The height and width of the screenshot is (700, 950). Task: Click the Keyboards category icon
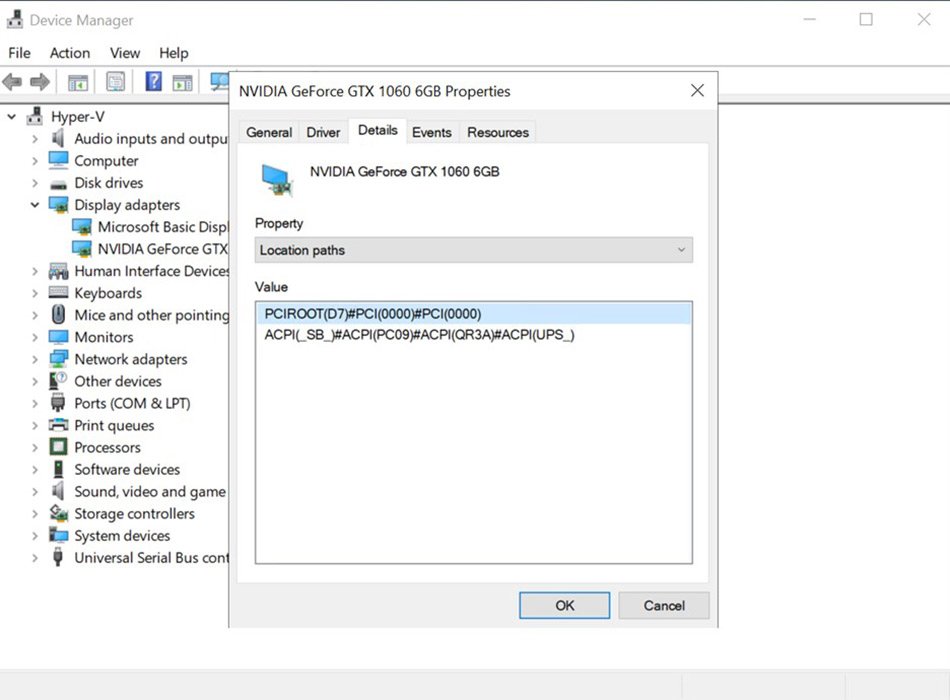[x=59, y=293]
